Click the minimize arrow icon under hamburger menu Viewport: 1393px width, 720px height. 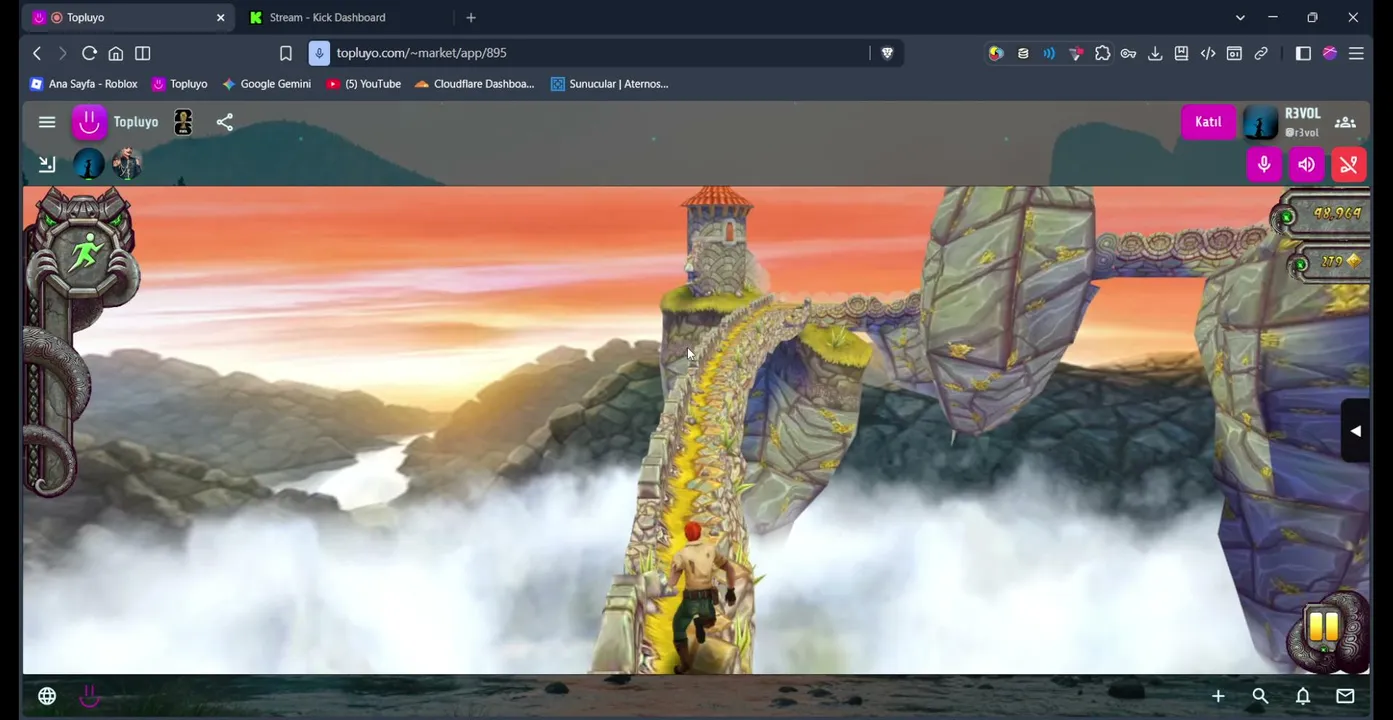click(x=47, y=164)
